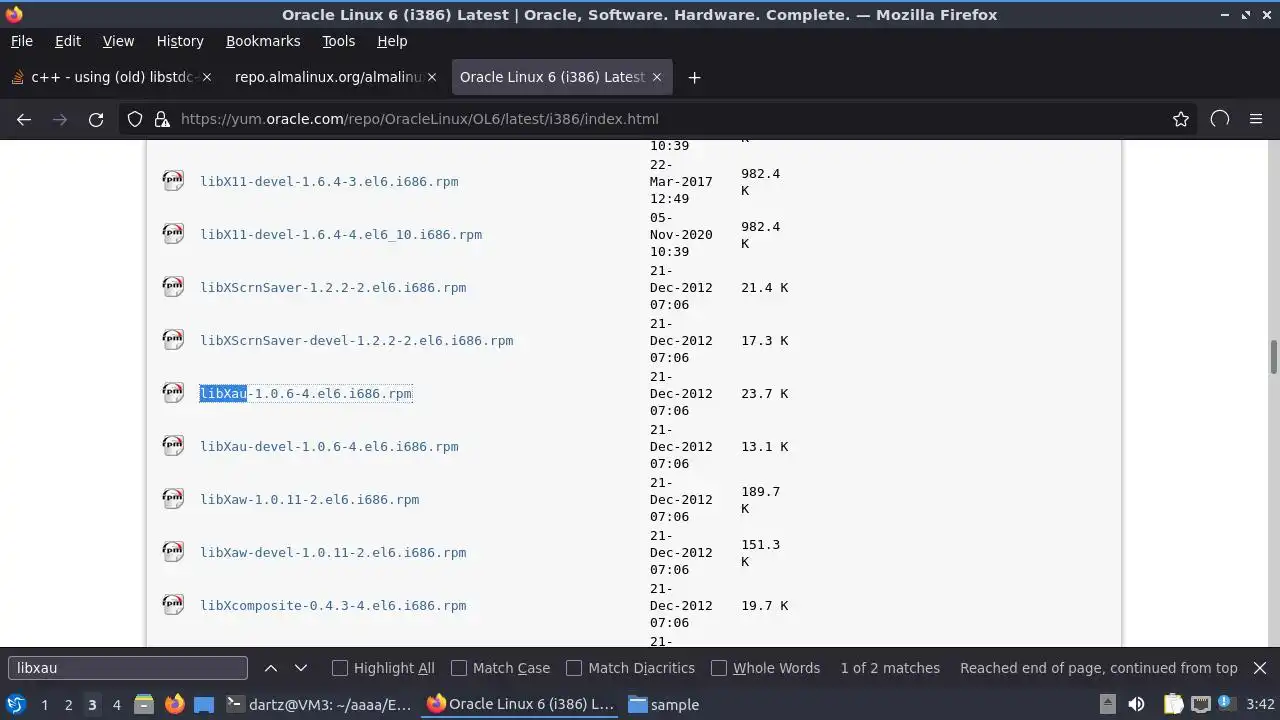Open the Help menu
The image size is (1280, 720).
pyautogui.click(x=392, y=41)
